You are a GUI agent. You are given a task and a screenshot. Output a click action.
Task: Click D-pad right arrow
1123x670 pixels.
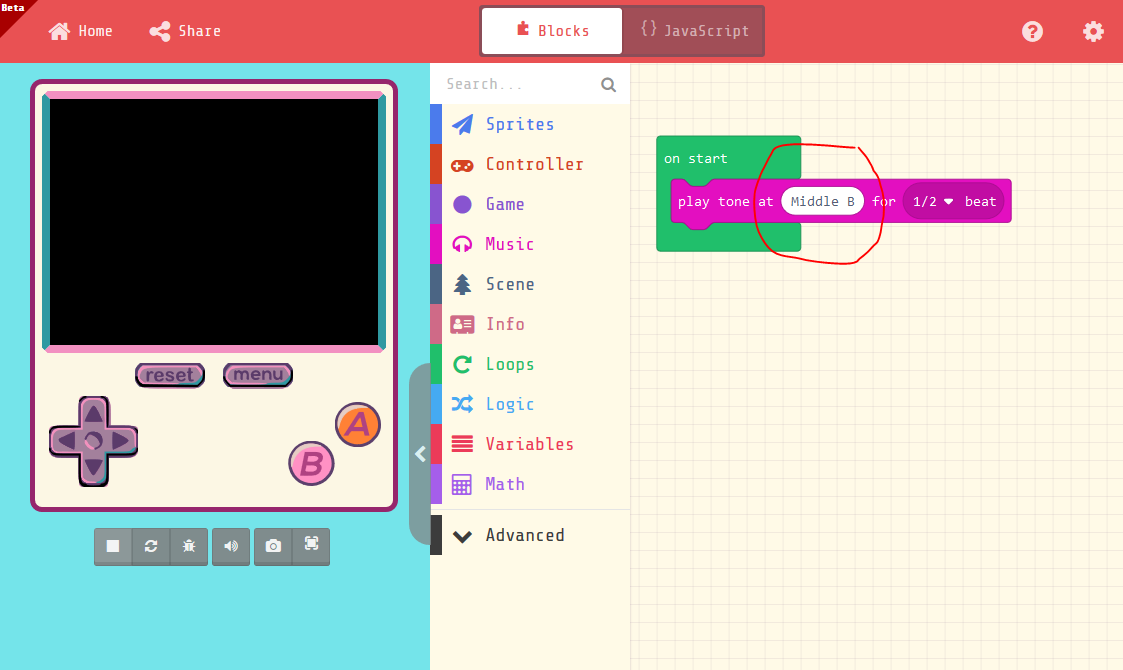(x=121, y=441)
